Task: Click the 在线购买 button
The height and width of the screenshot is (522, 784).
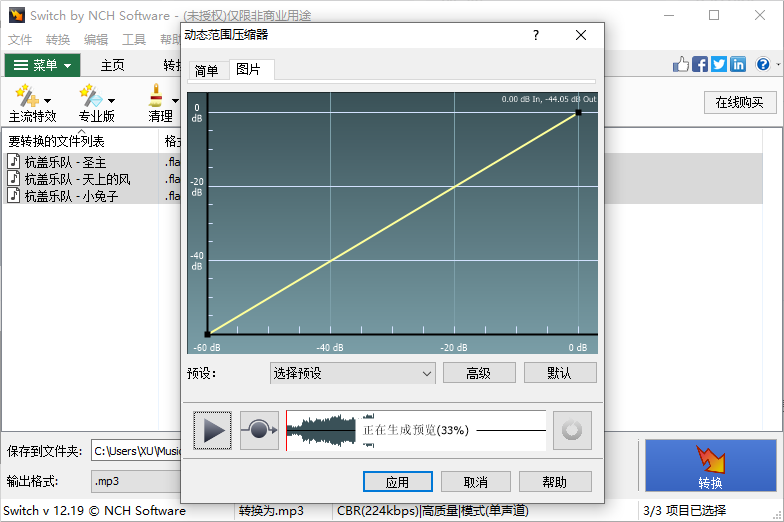Action: point(740,102)
